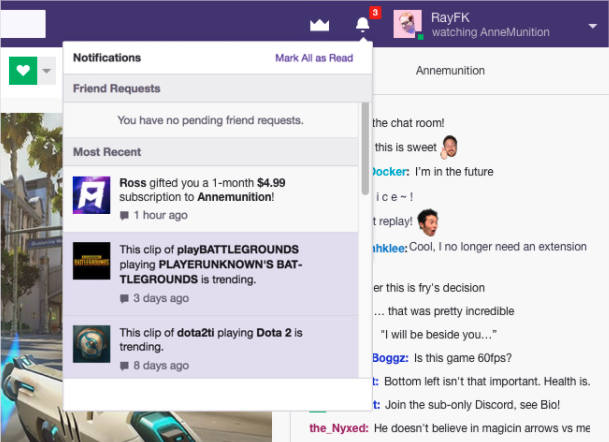Viewport: 609px width, 442px height.
Task: Open the RayFK profile avatar
Action: [407, 24]
